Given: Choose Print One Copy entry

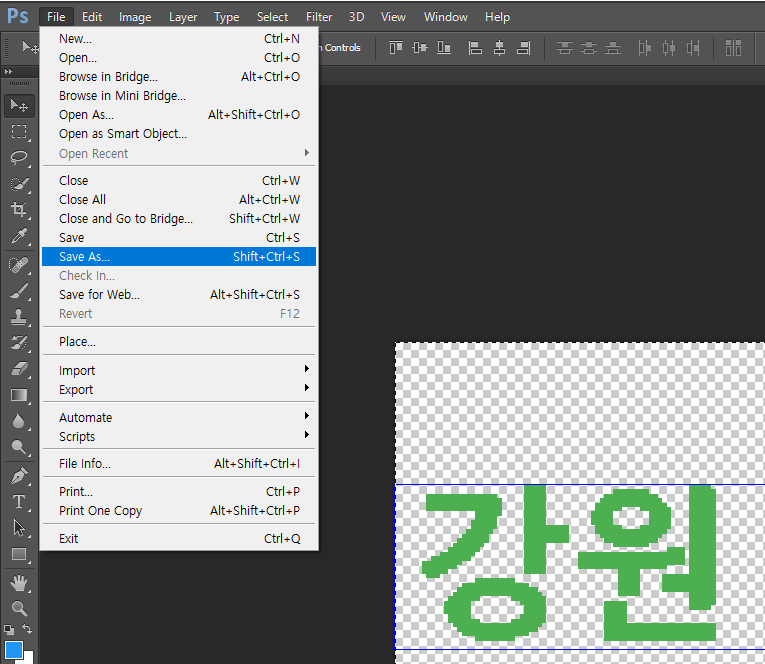Looking at the screenshot, I should (x=179, y=511).
